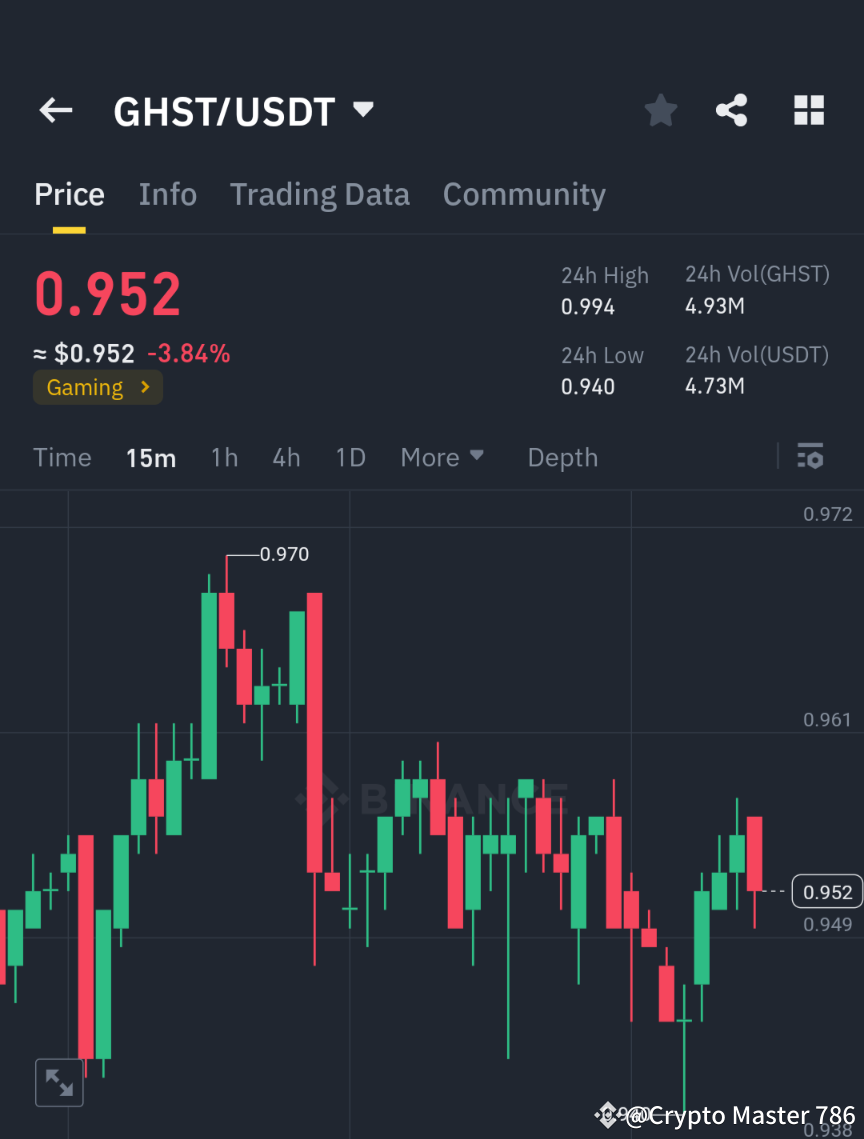
Task: Click the back arrow to exit chart
Action: [55, 110]
